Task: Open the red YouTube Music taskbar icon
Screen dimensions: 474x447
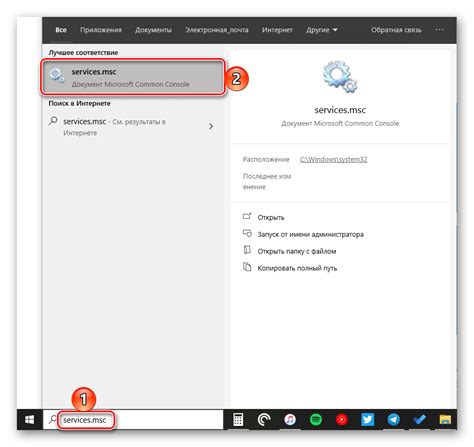Action: [342, 419]
